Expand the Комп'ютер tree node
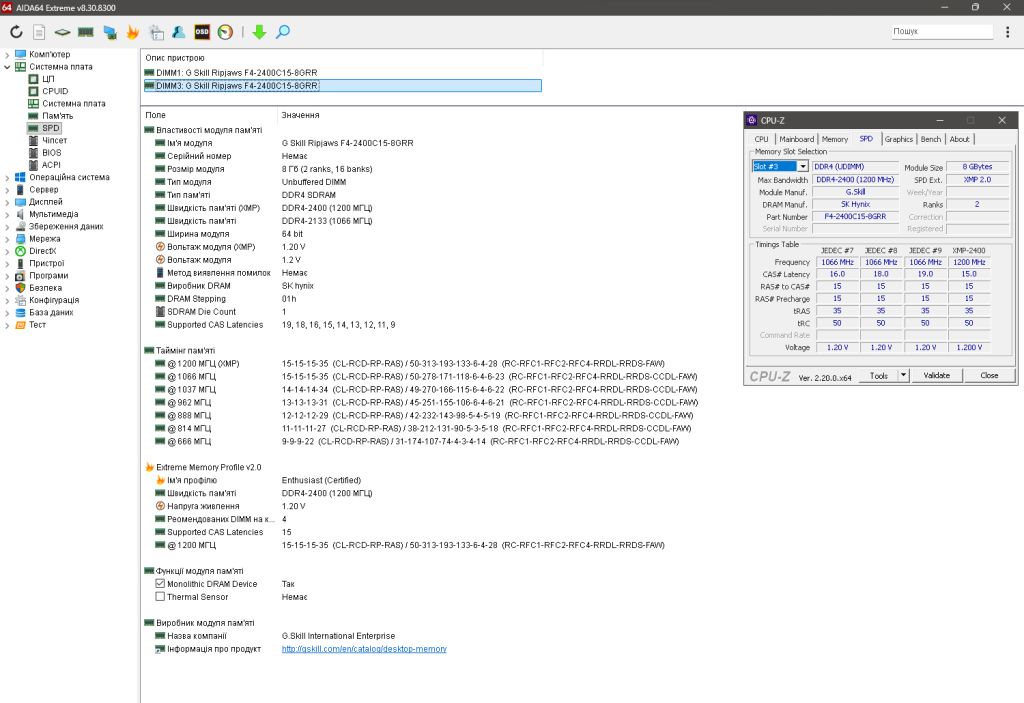The height and width of the screenshot is (703, 1024). pos(7,55)
